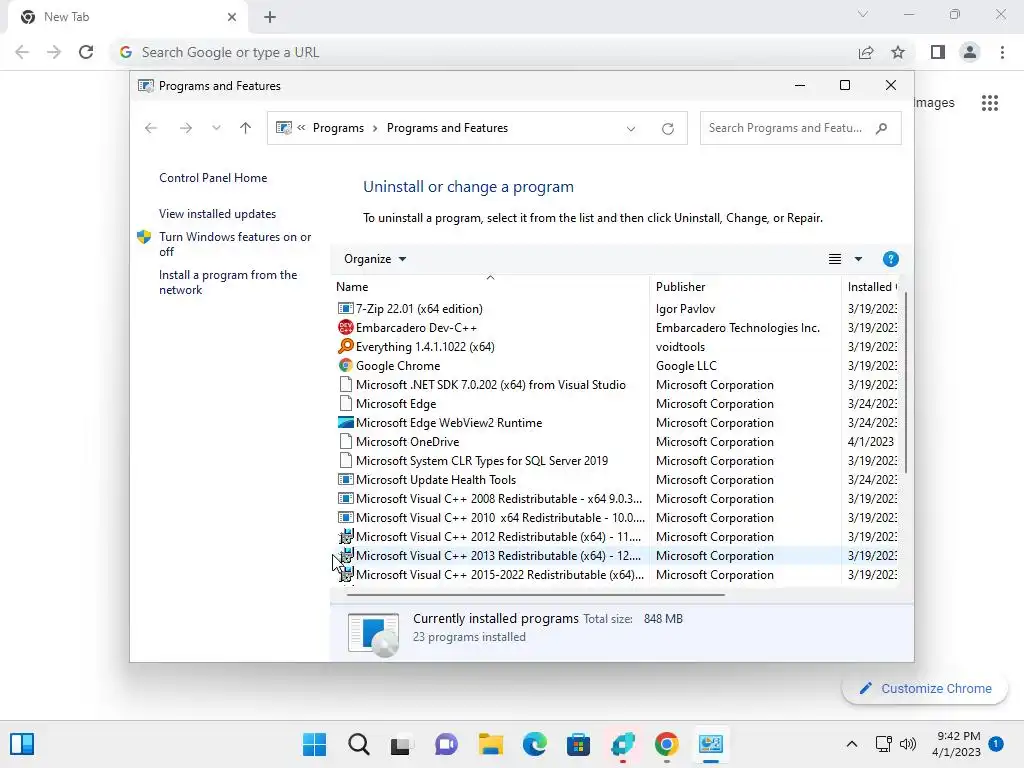Image resolution: width=1024 pixels, height=768 pixels.
Task: Expand address bar history dropdown
Action: (631, 129)
